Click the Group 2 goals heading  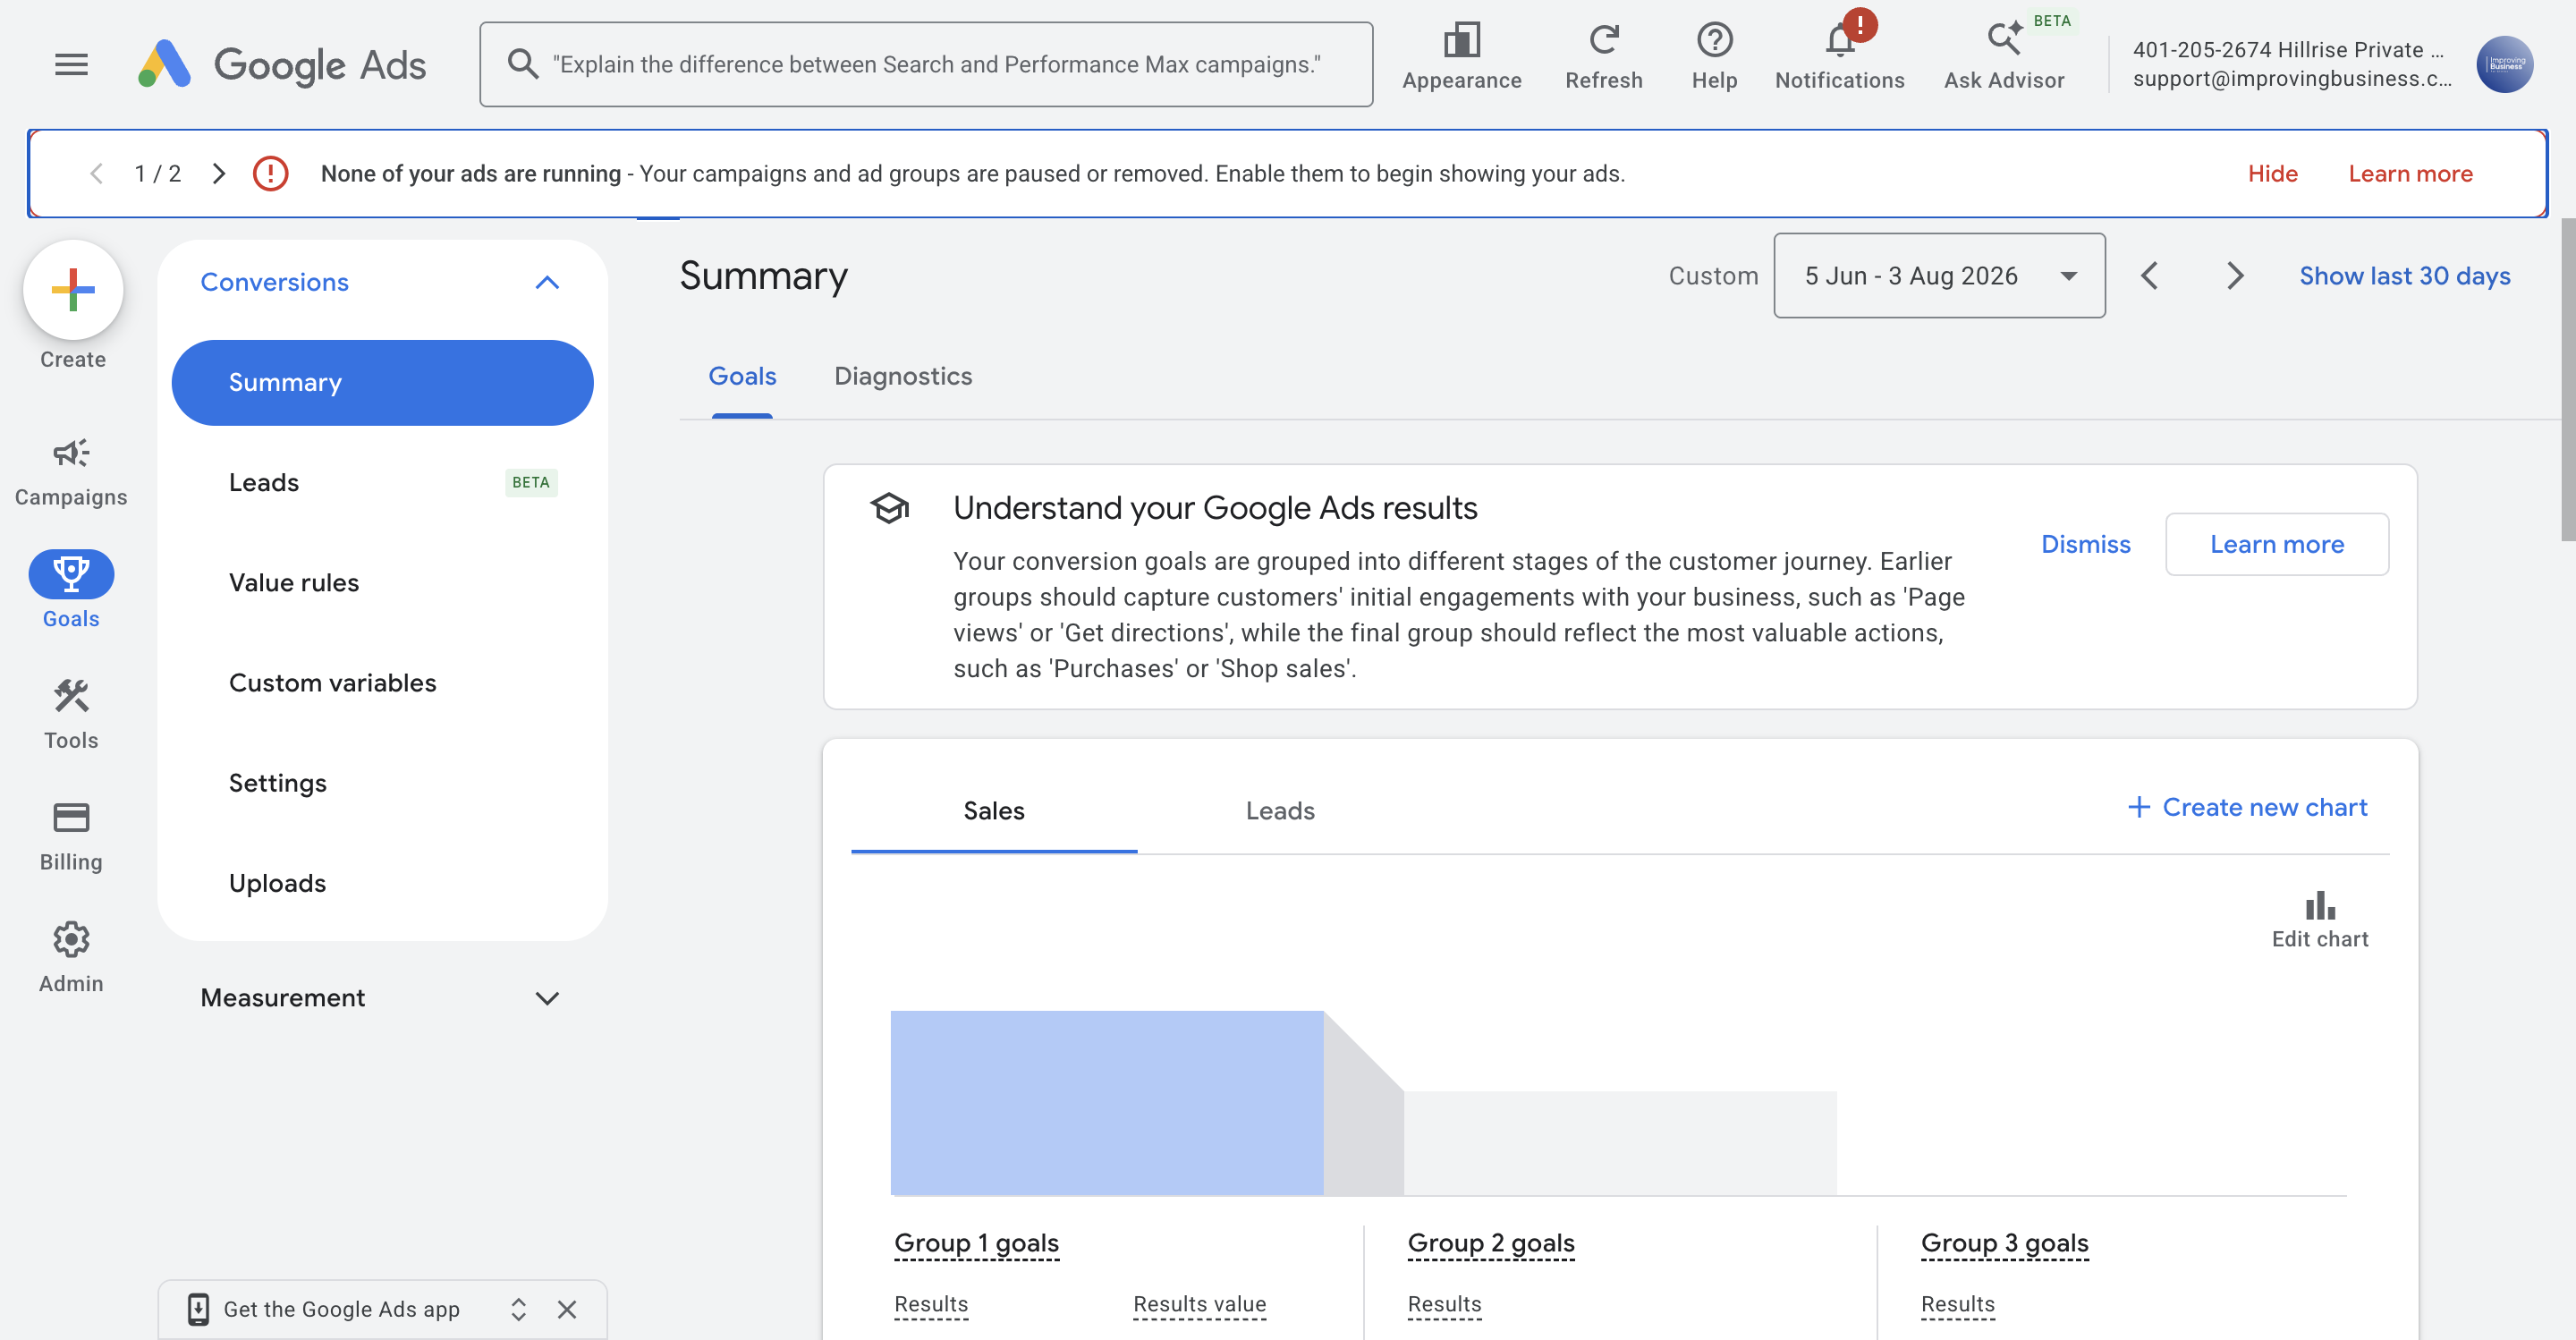[x=1490, y=1243]
